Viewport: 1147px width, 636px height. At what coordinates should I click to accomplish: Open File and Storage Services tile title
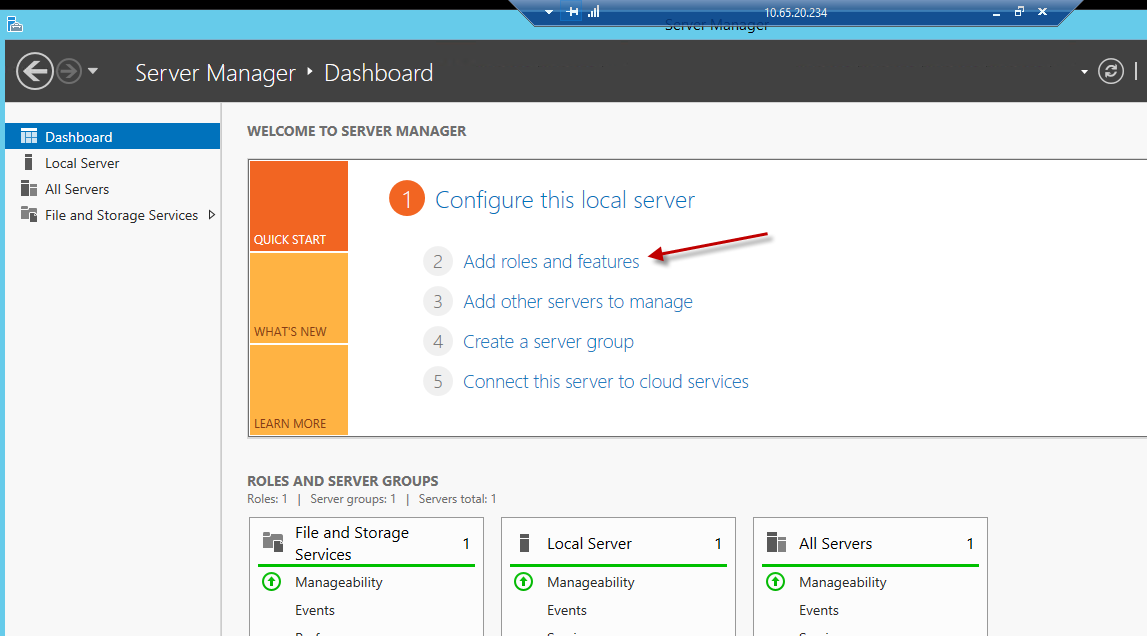[352, 544]
